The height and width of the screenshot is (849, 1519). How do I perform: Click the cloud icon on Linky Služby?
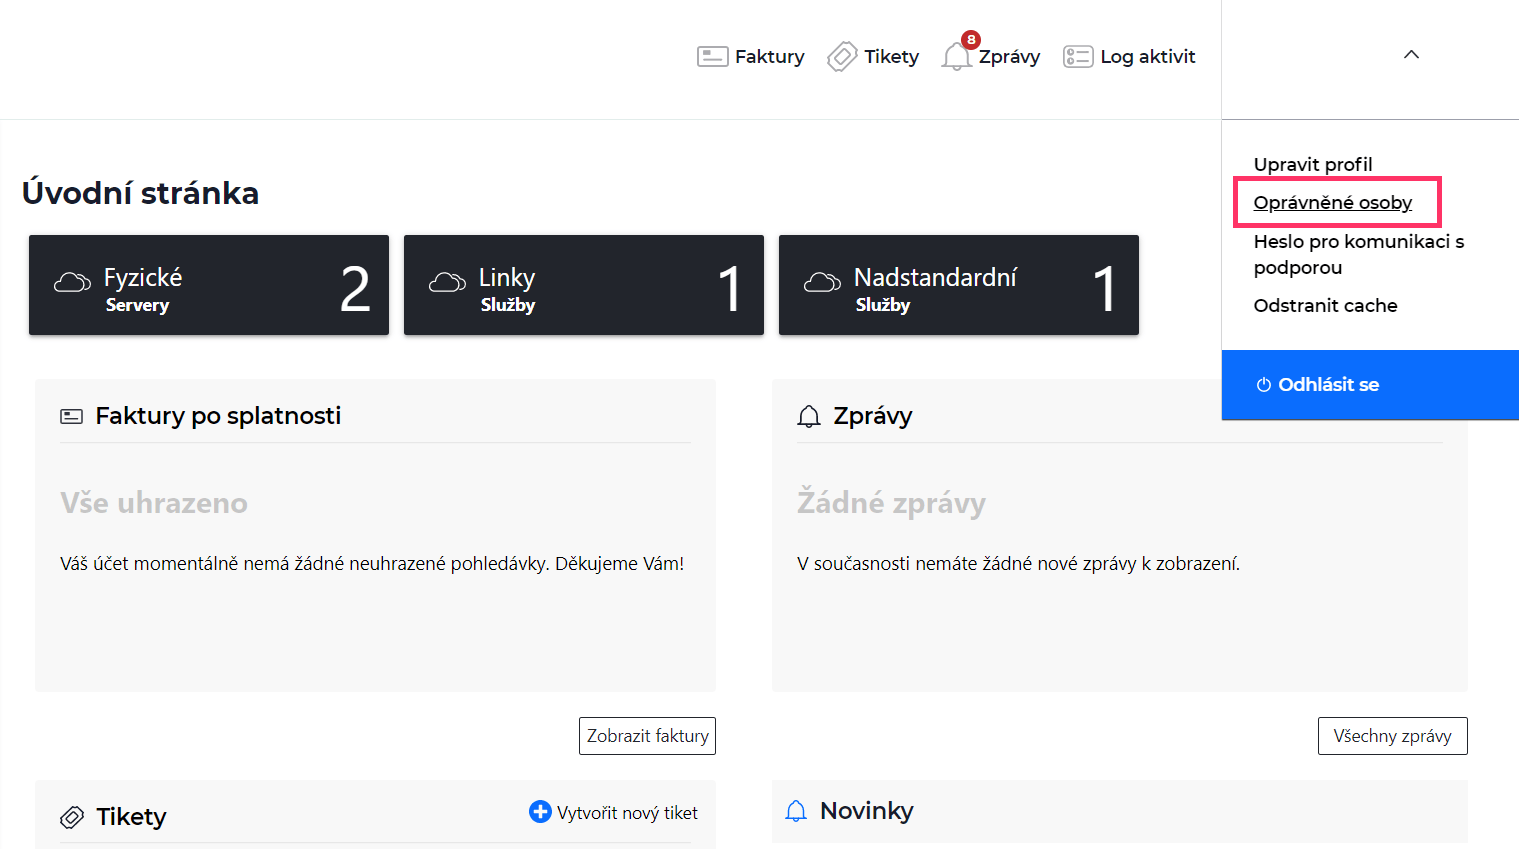pos(447,282)
